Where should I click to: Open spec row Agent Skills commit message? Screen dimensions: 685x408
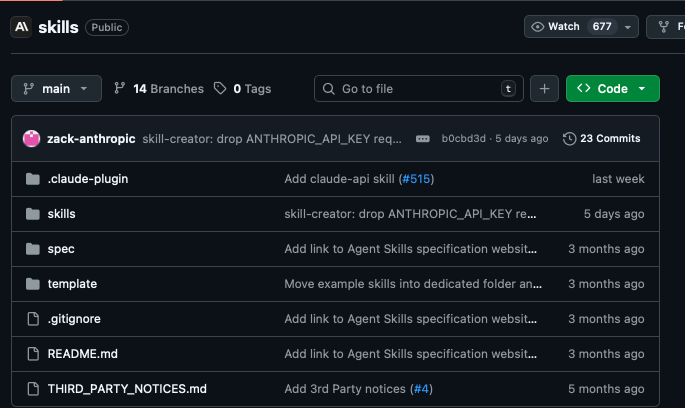point(411,249)
